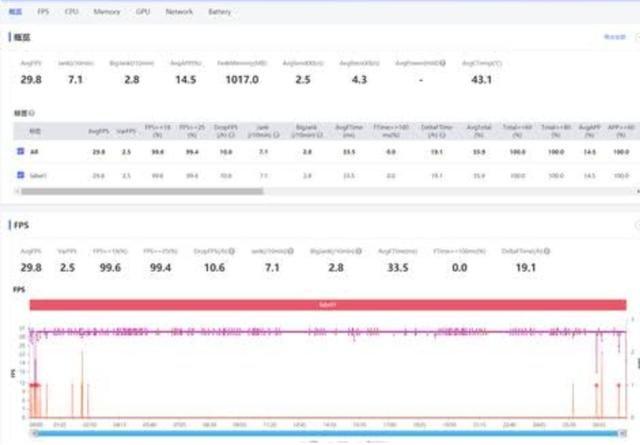
Task: Select the red label1 bar above FPS chart
Action: tap(325, 304)
